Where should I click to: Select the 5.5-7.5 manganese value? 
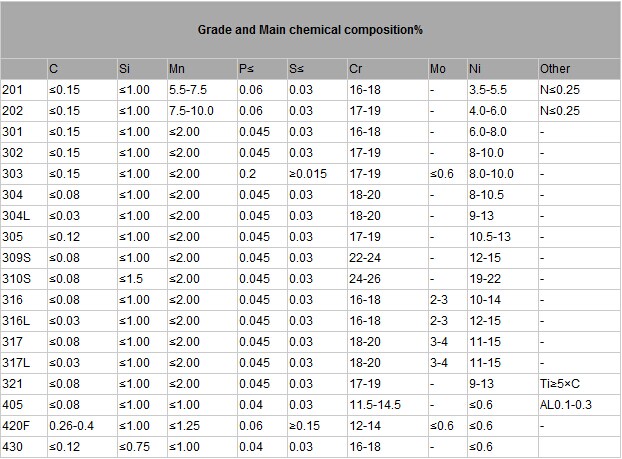pyautogui.click(x=187, y=90)
